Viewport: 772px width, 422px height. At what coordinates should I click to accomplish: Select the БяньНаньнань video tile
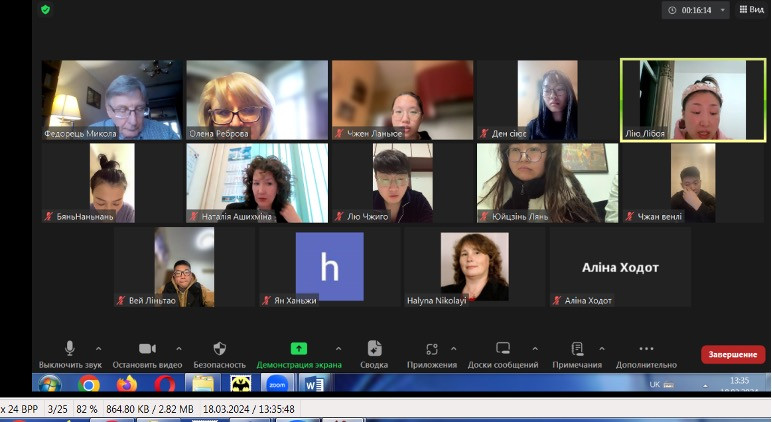112,183
